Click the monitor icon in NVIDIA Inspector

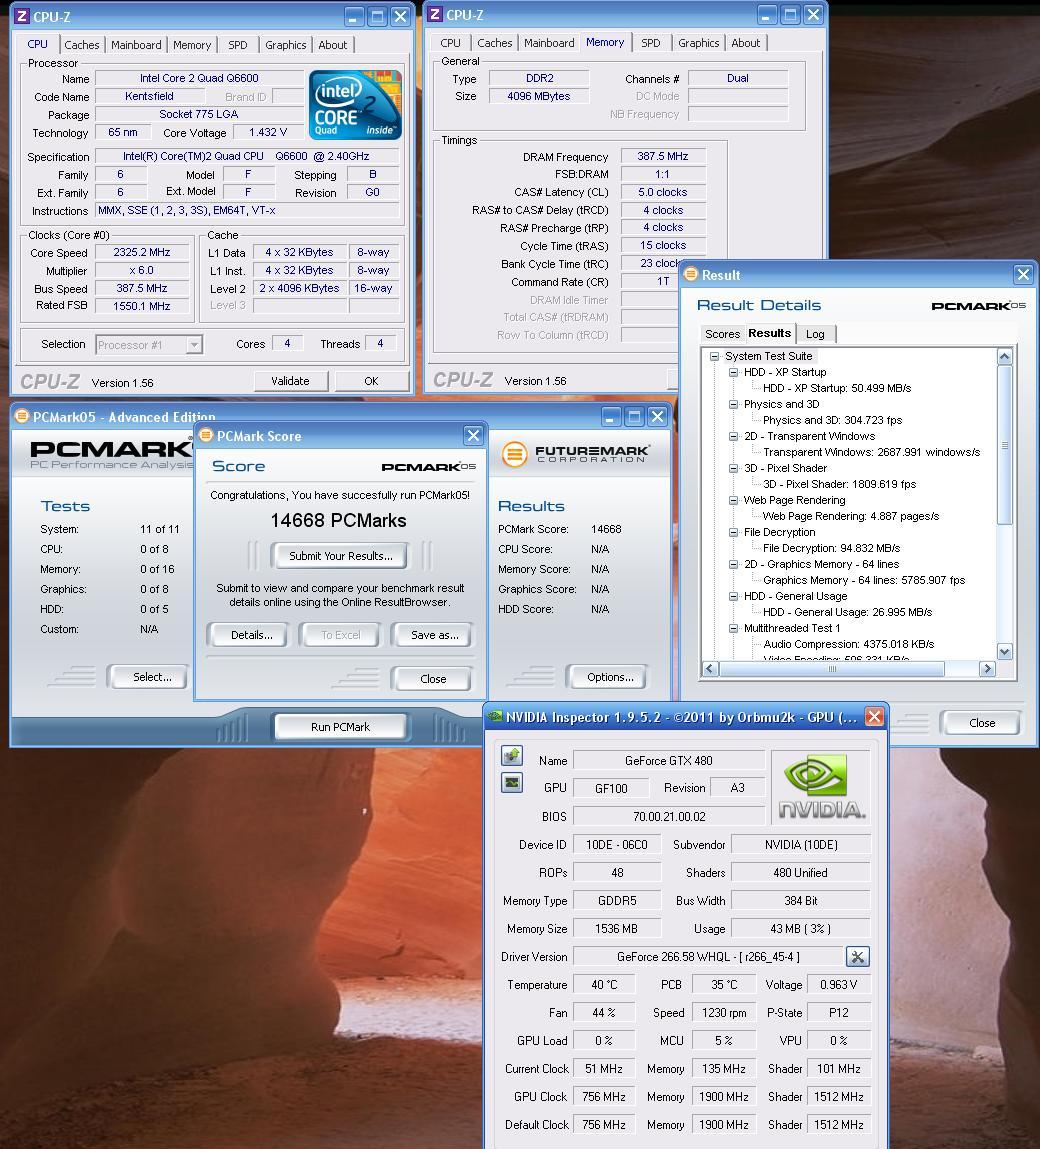(512, 783)
